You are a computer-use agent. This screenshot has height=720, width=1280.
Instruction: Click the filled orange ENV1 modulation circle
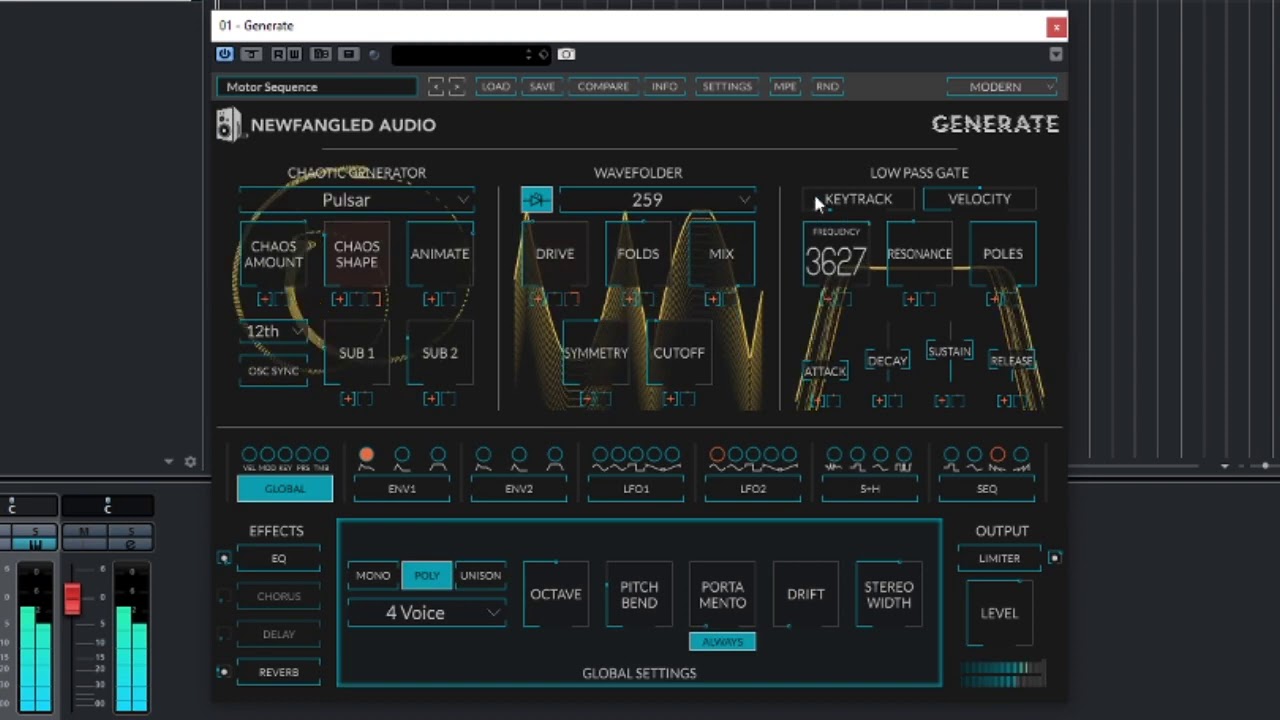click(x=366, y=455)
